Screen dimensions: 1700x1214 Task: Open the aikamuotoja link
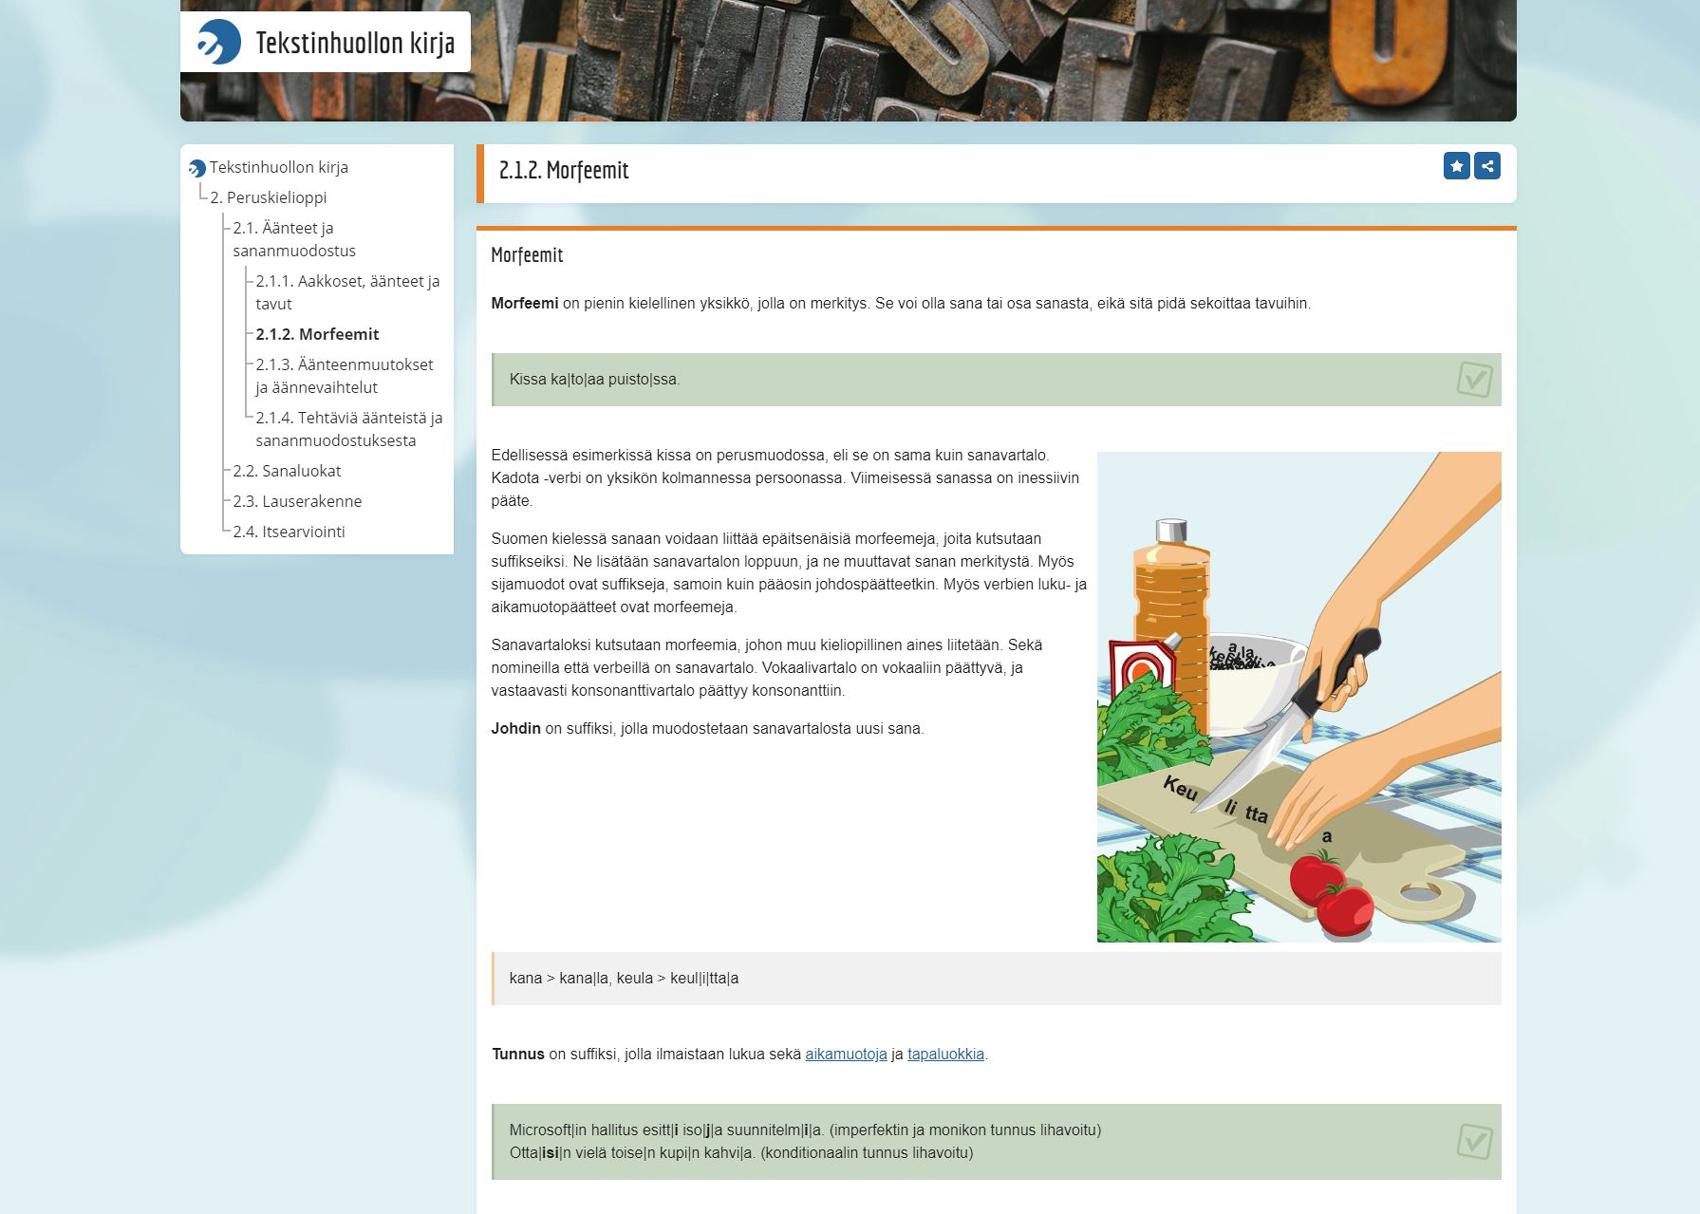coord(845,1054)
